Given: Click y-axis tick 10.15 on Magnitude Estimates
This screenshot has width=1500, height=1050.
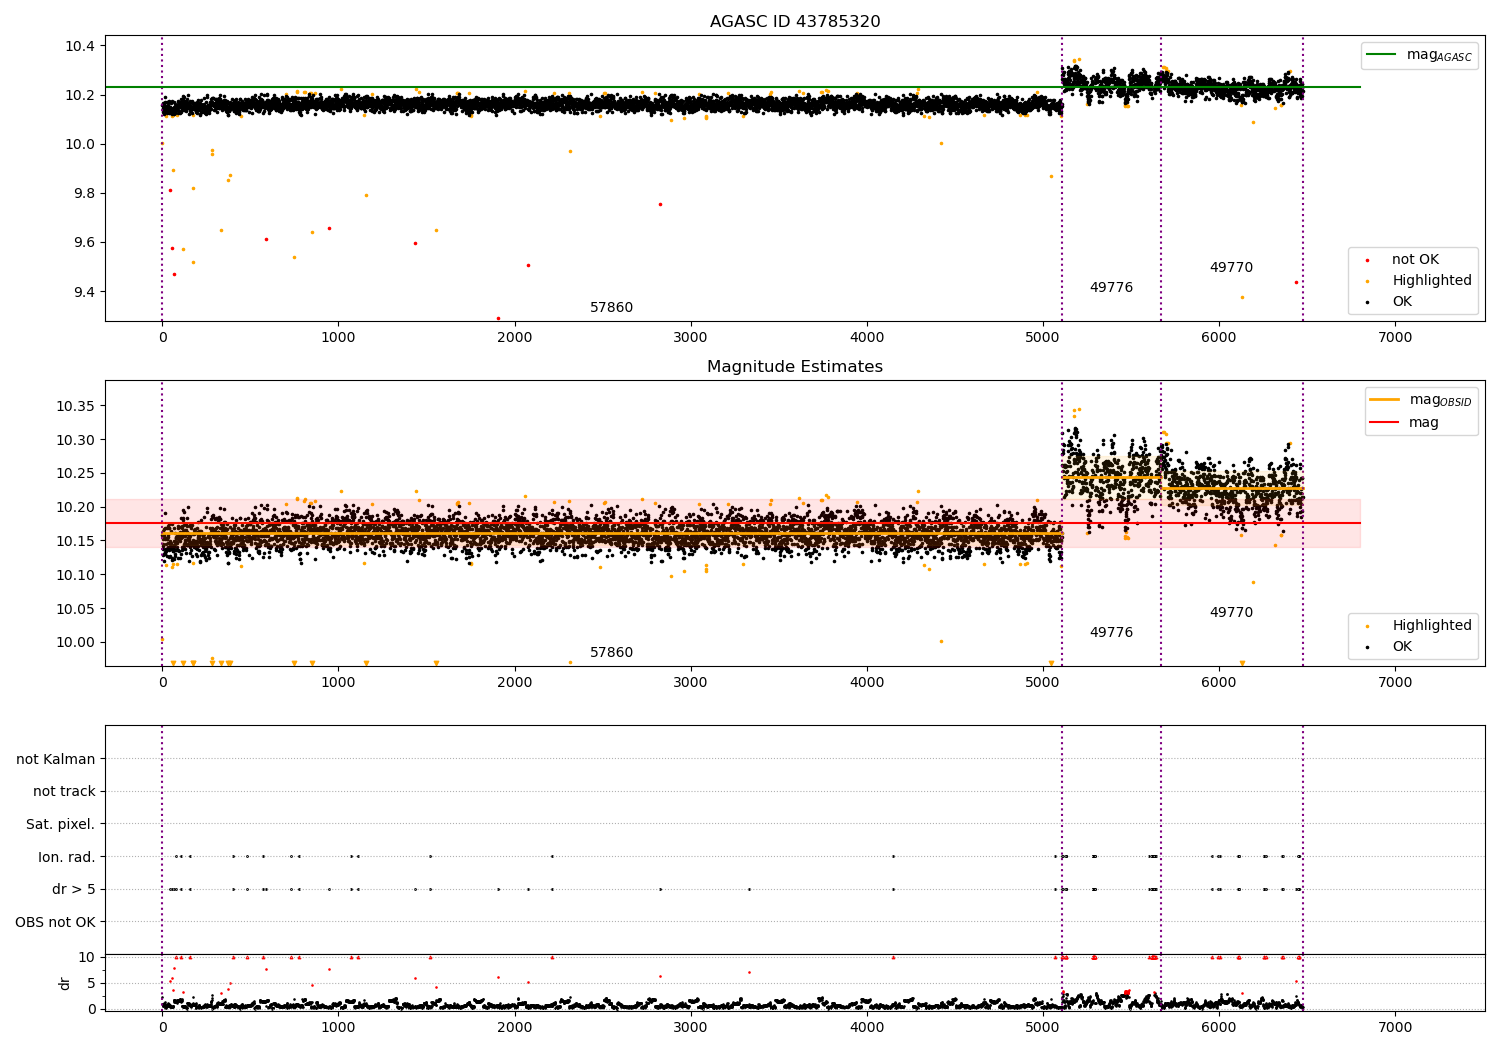Looking at the screenshot, I should 76,542.
